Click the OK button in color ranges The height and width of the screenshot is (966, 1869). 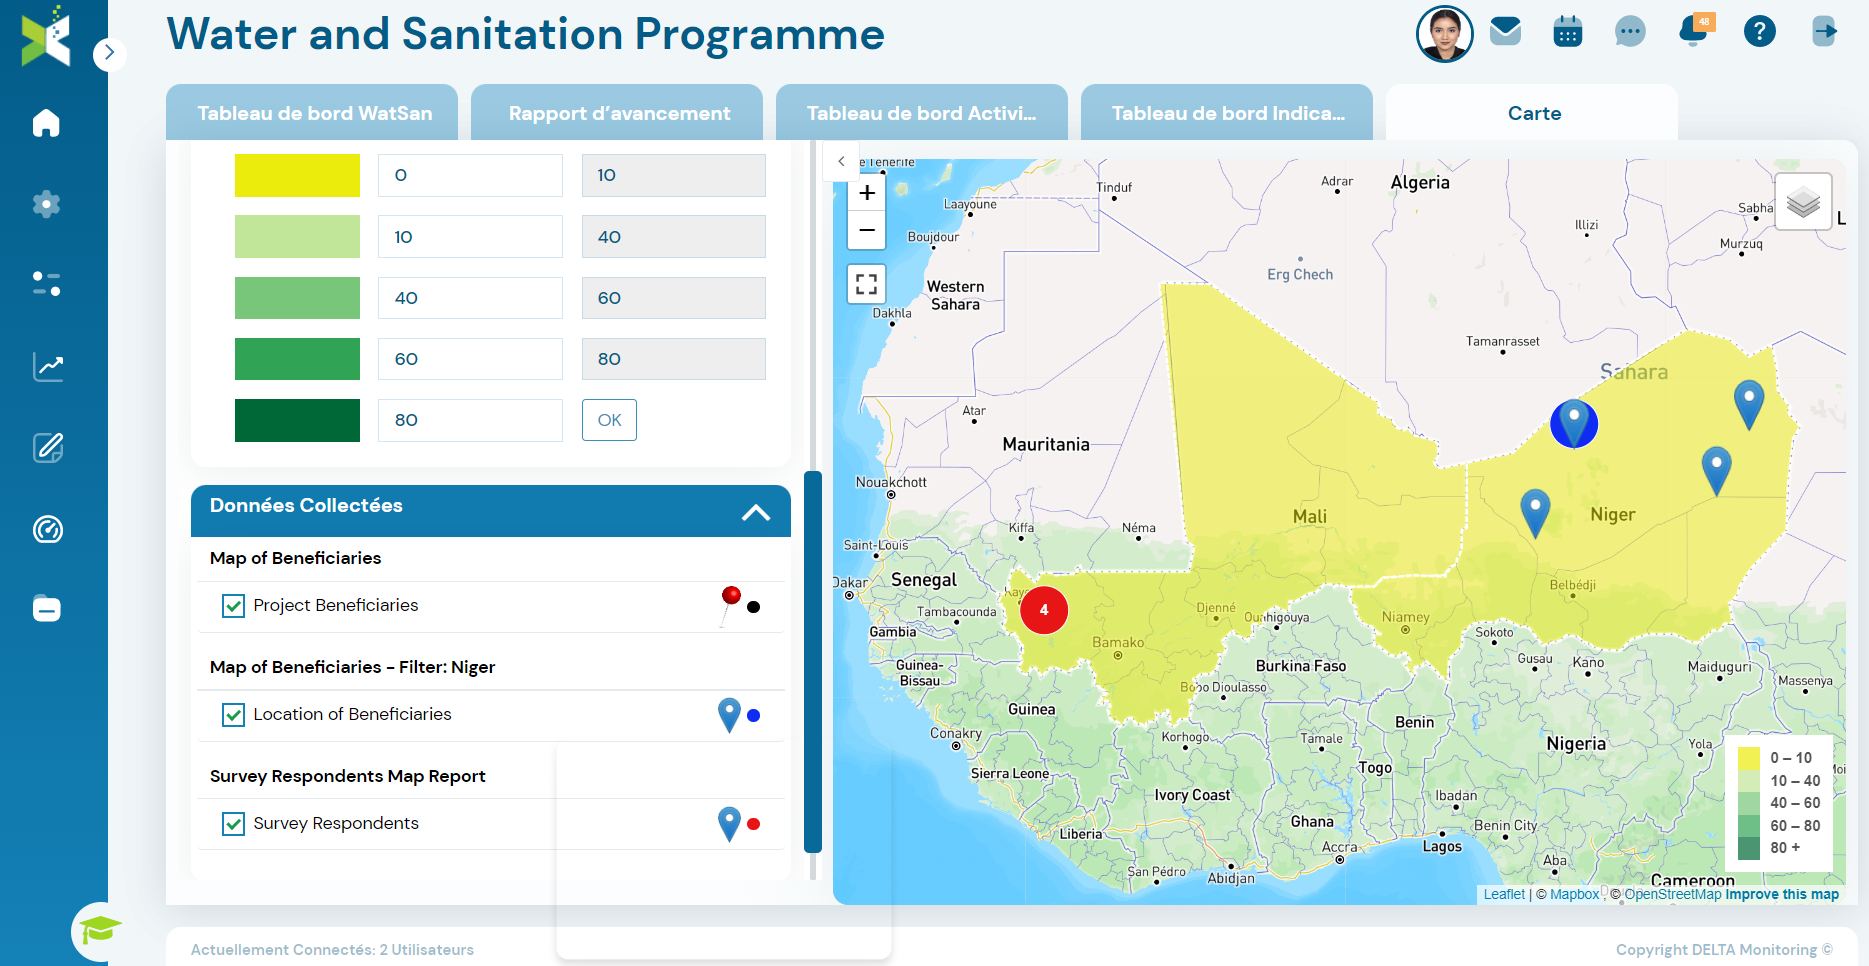point(609,419)
